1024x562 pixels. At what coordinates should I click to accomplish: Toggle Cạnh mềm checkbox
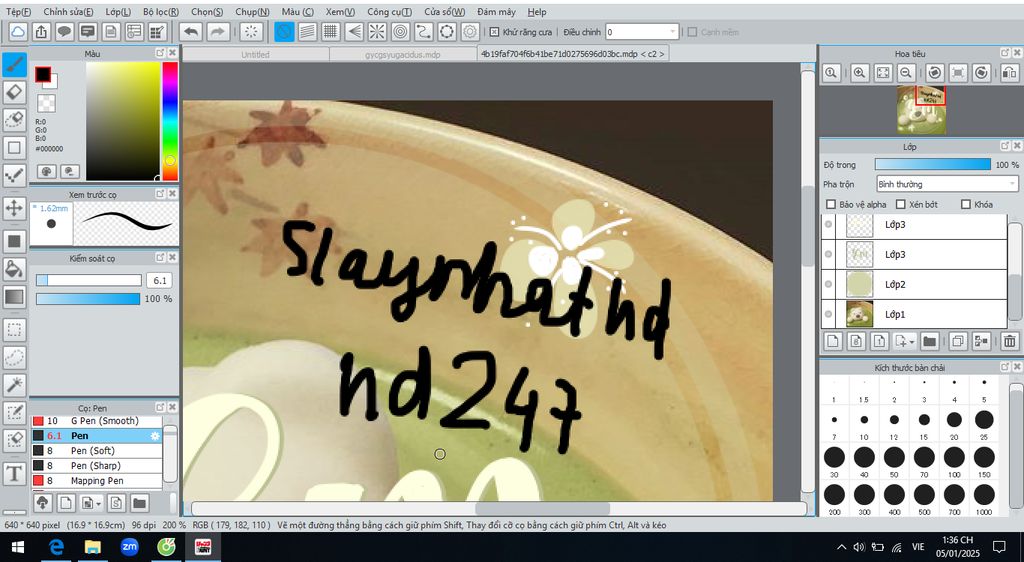click(692, 32)
